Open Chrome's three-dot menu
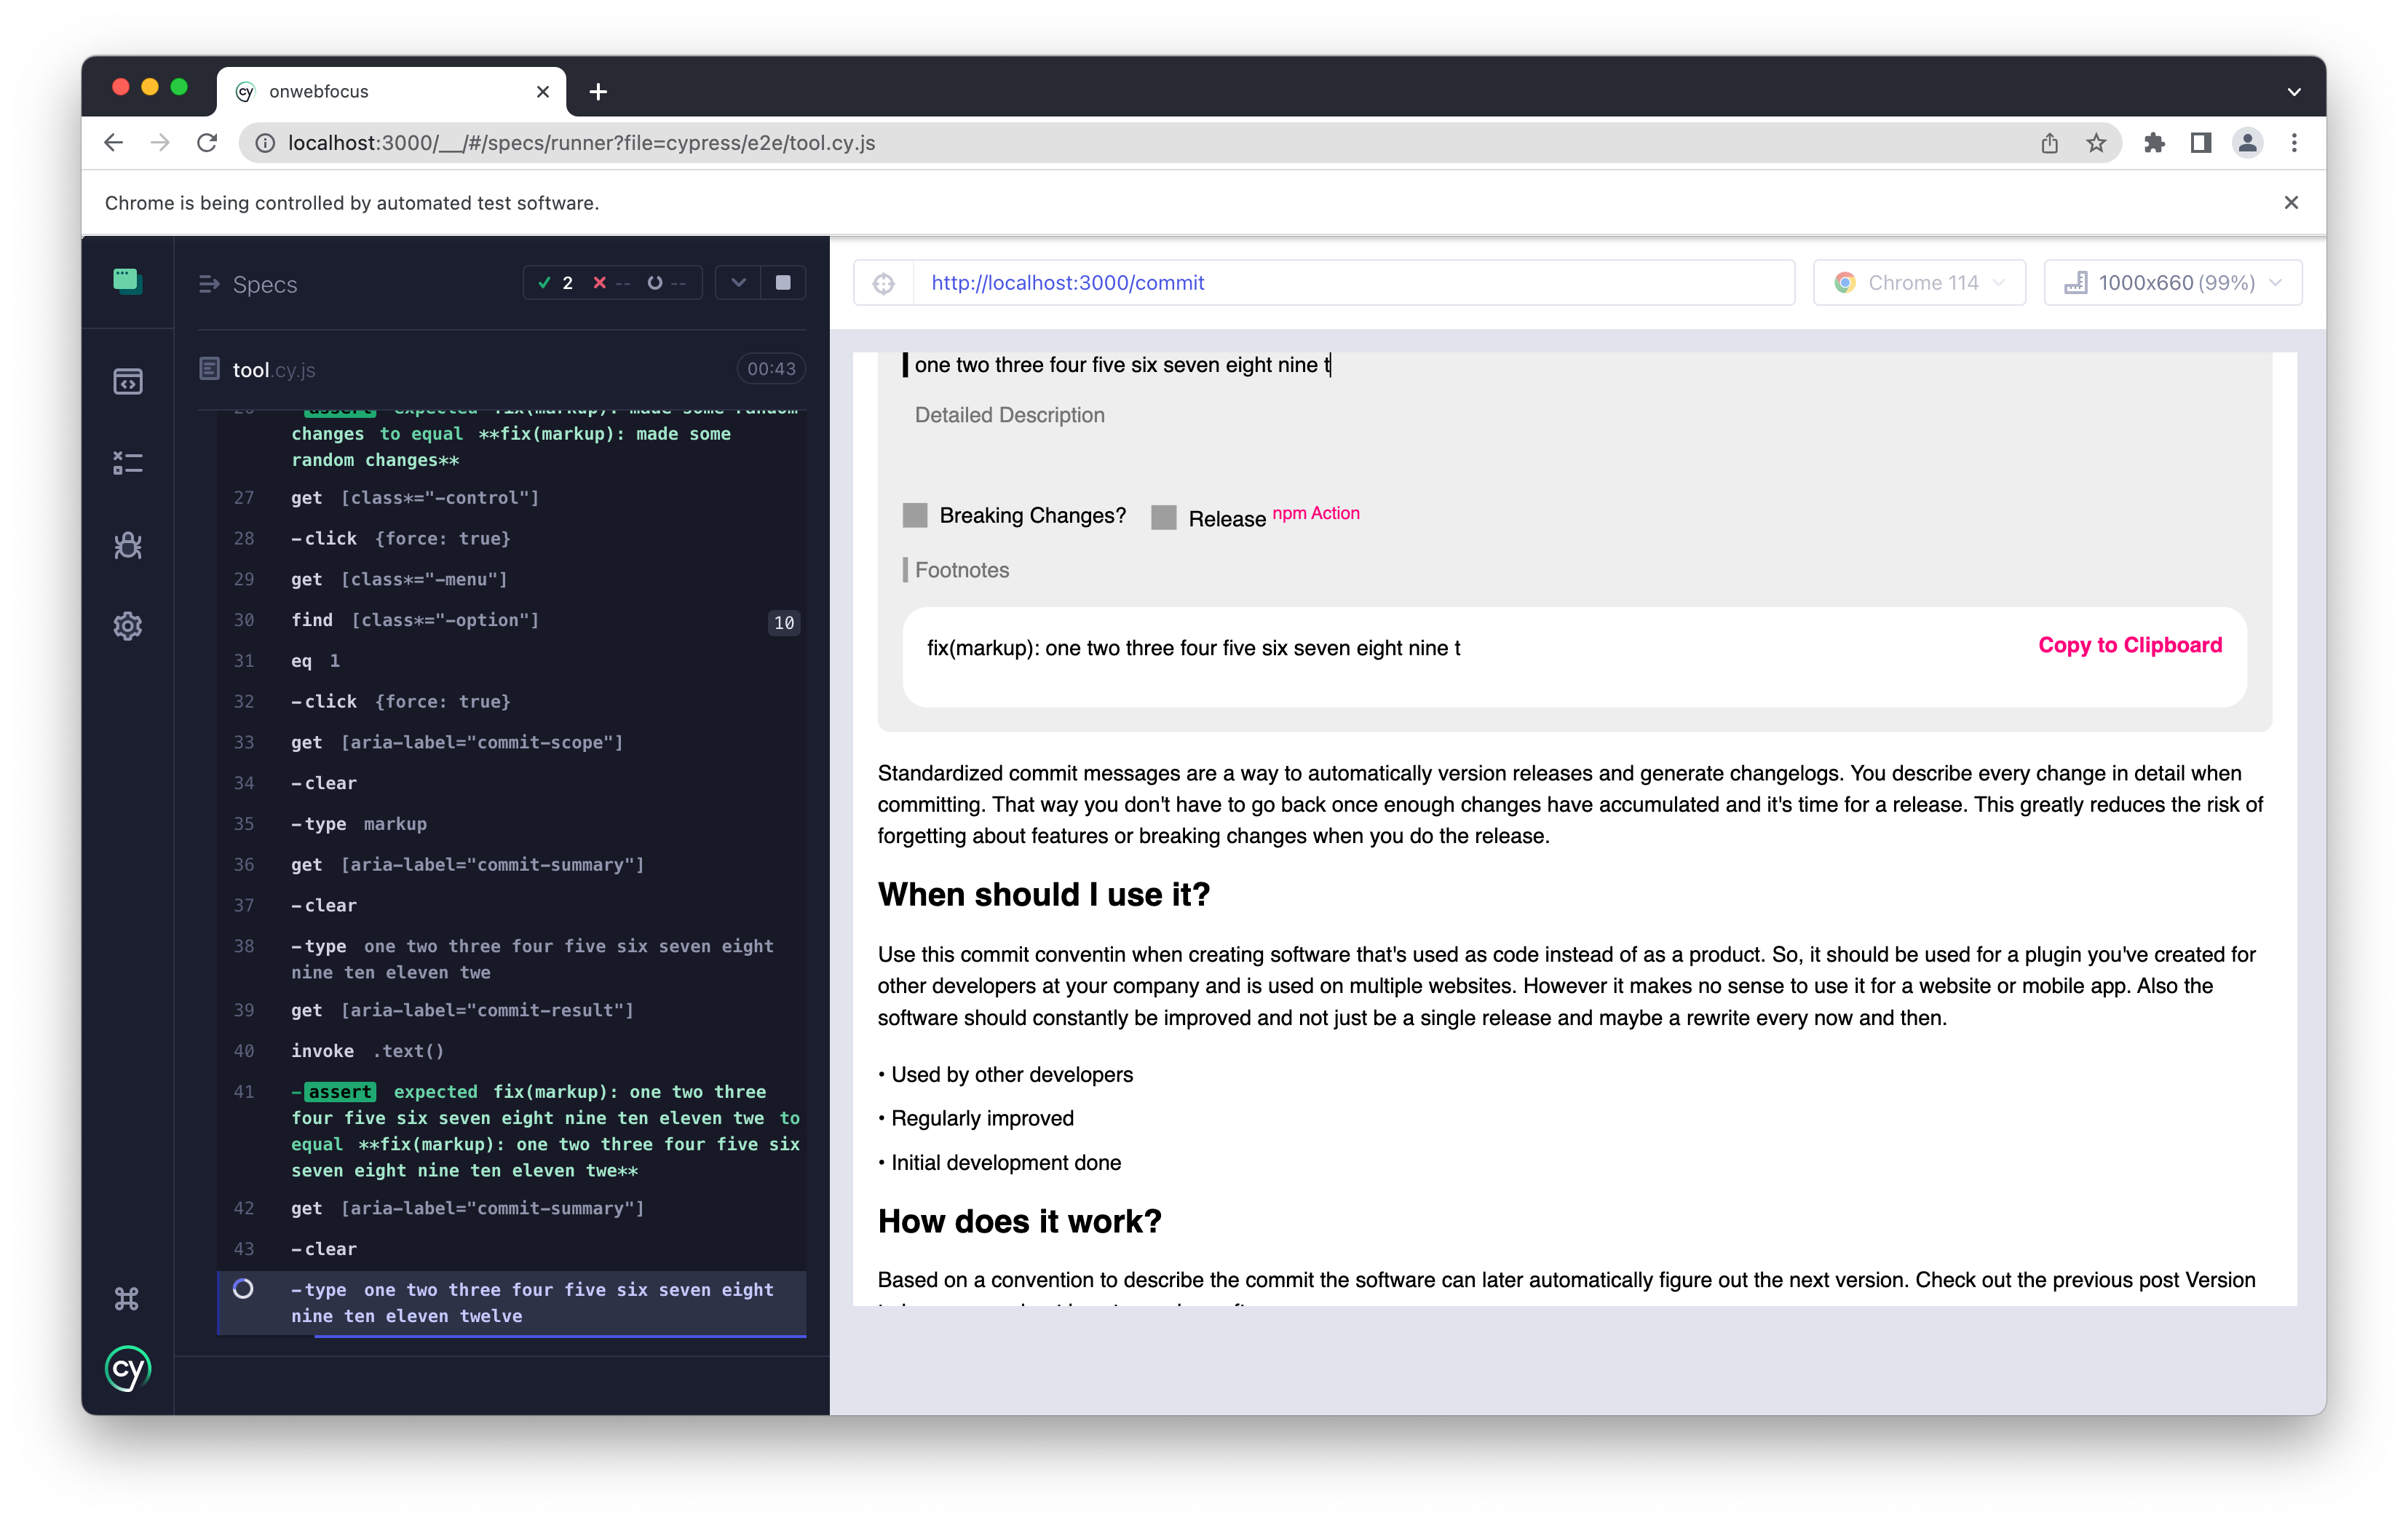2408x1523 pixels. pos(2294,142)
